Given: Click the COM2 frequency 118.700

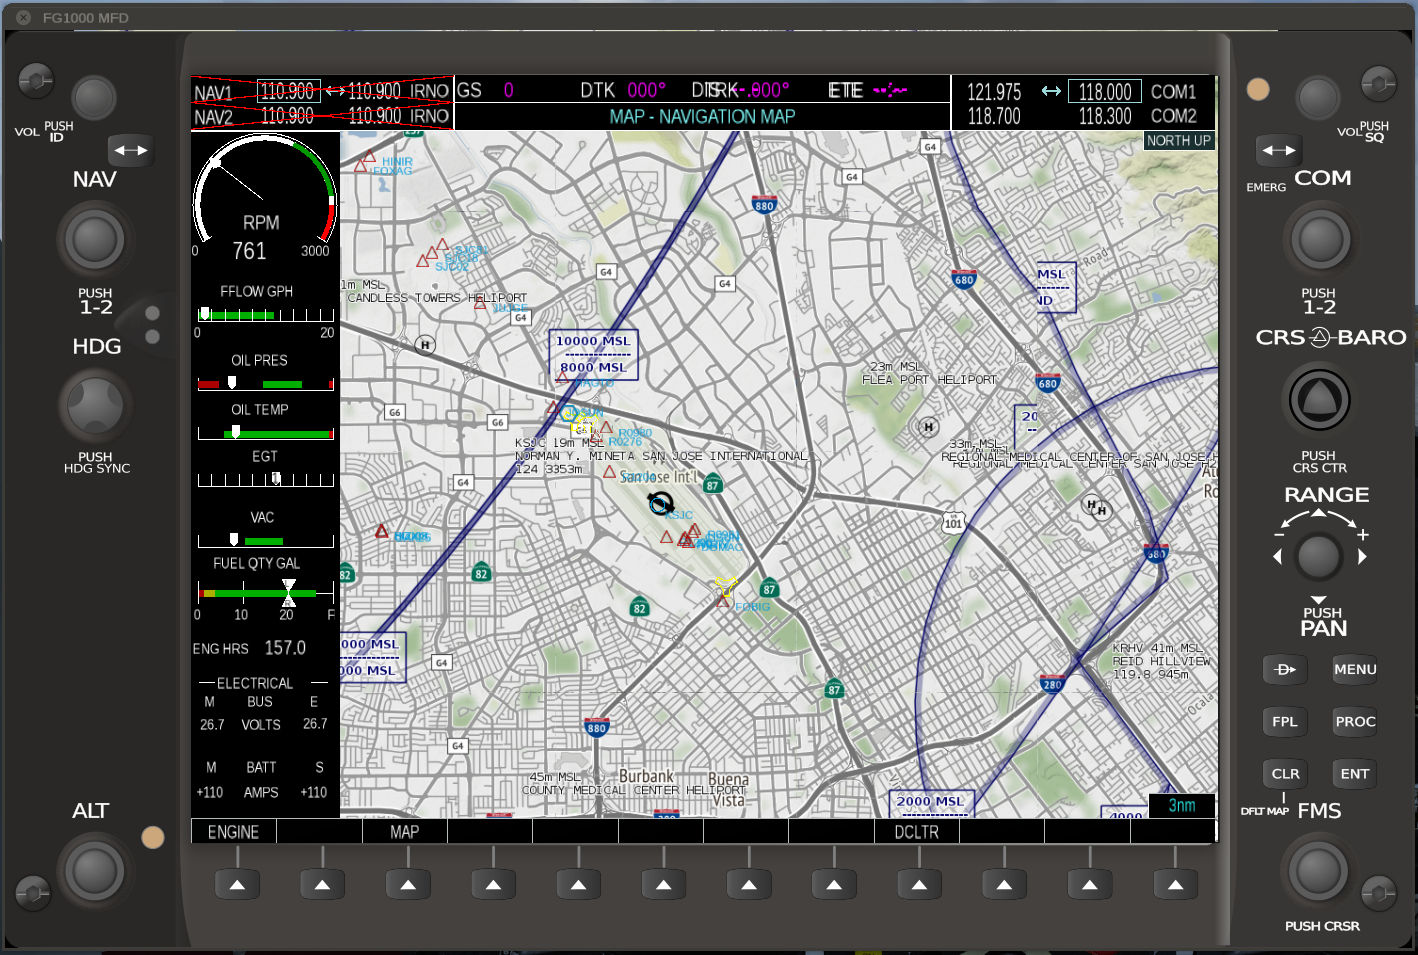Looking at the screenshot, I should click(x=994, y=116).
